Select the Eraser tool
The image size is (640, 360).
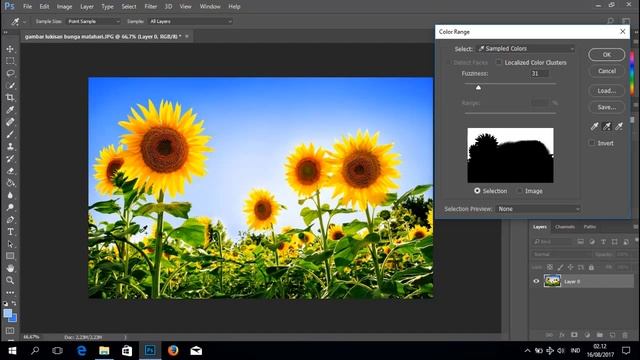pyautogui.click(x=10, y=171)
